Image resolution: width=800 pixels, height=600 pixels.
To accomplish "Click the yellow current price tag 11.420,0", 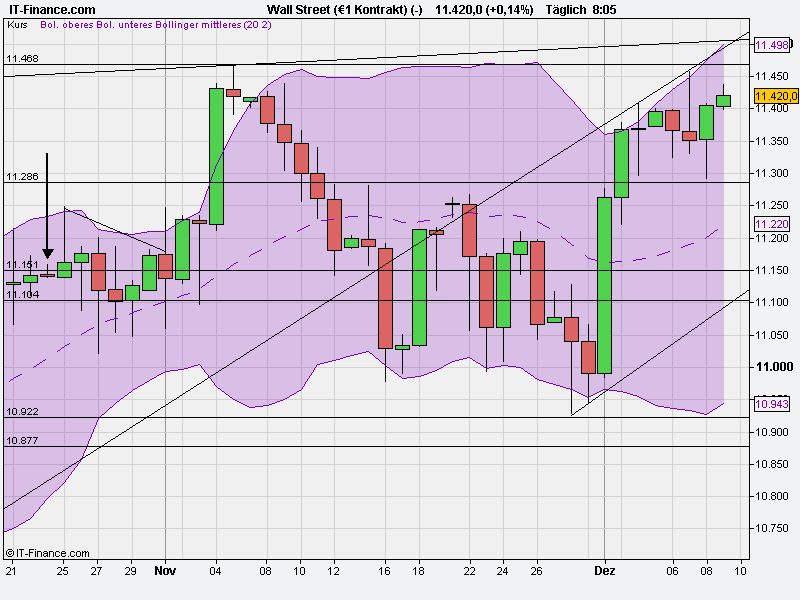I will (776, 96).
